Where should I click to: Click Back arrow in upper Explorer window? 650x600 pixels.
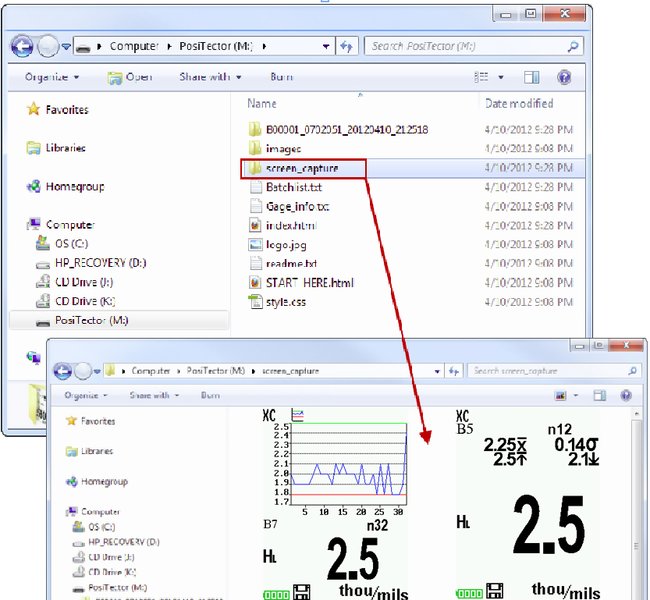click(x=23, y=46)
